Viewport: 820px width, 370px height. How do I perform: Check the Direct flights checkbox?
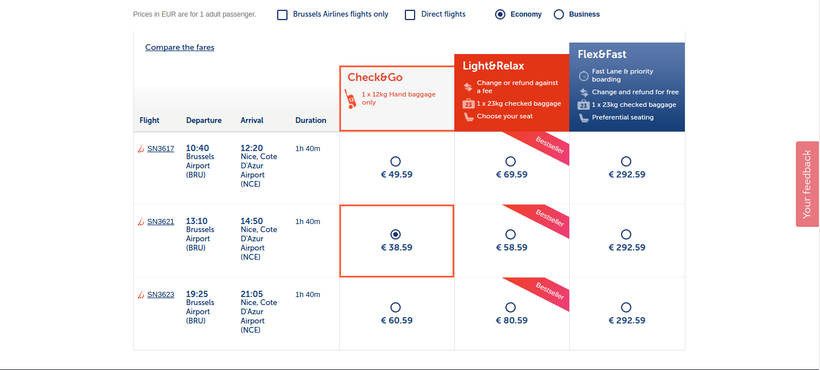[410, 15]
